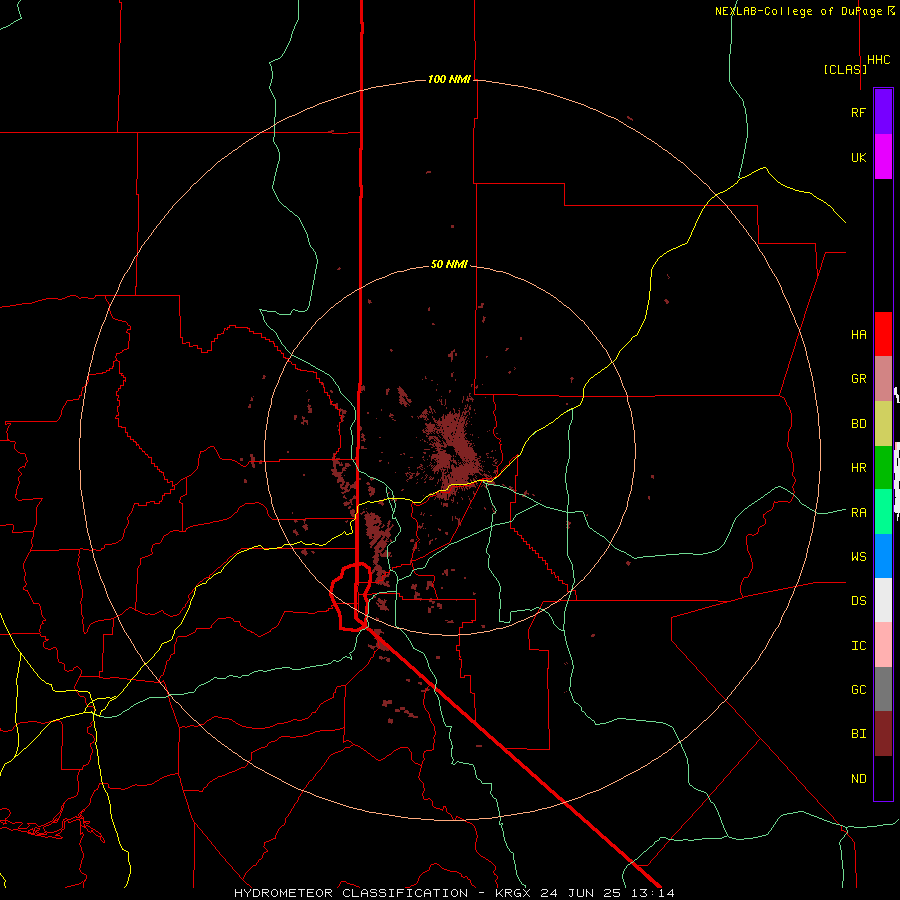900x900 pixels.
Task: Click the blue WS legend swatch
Action: 883,556
